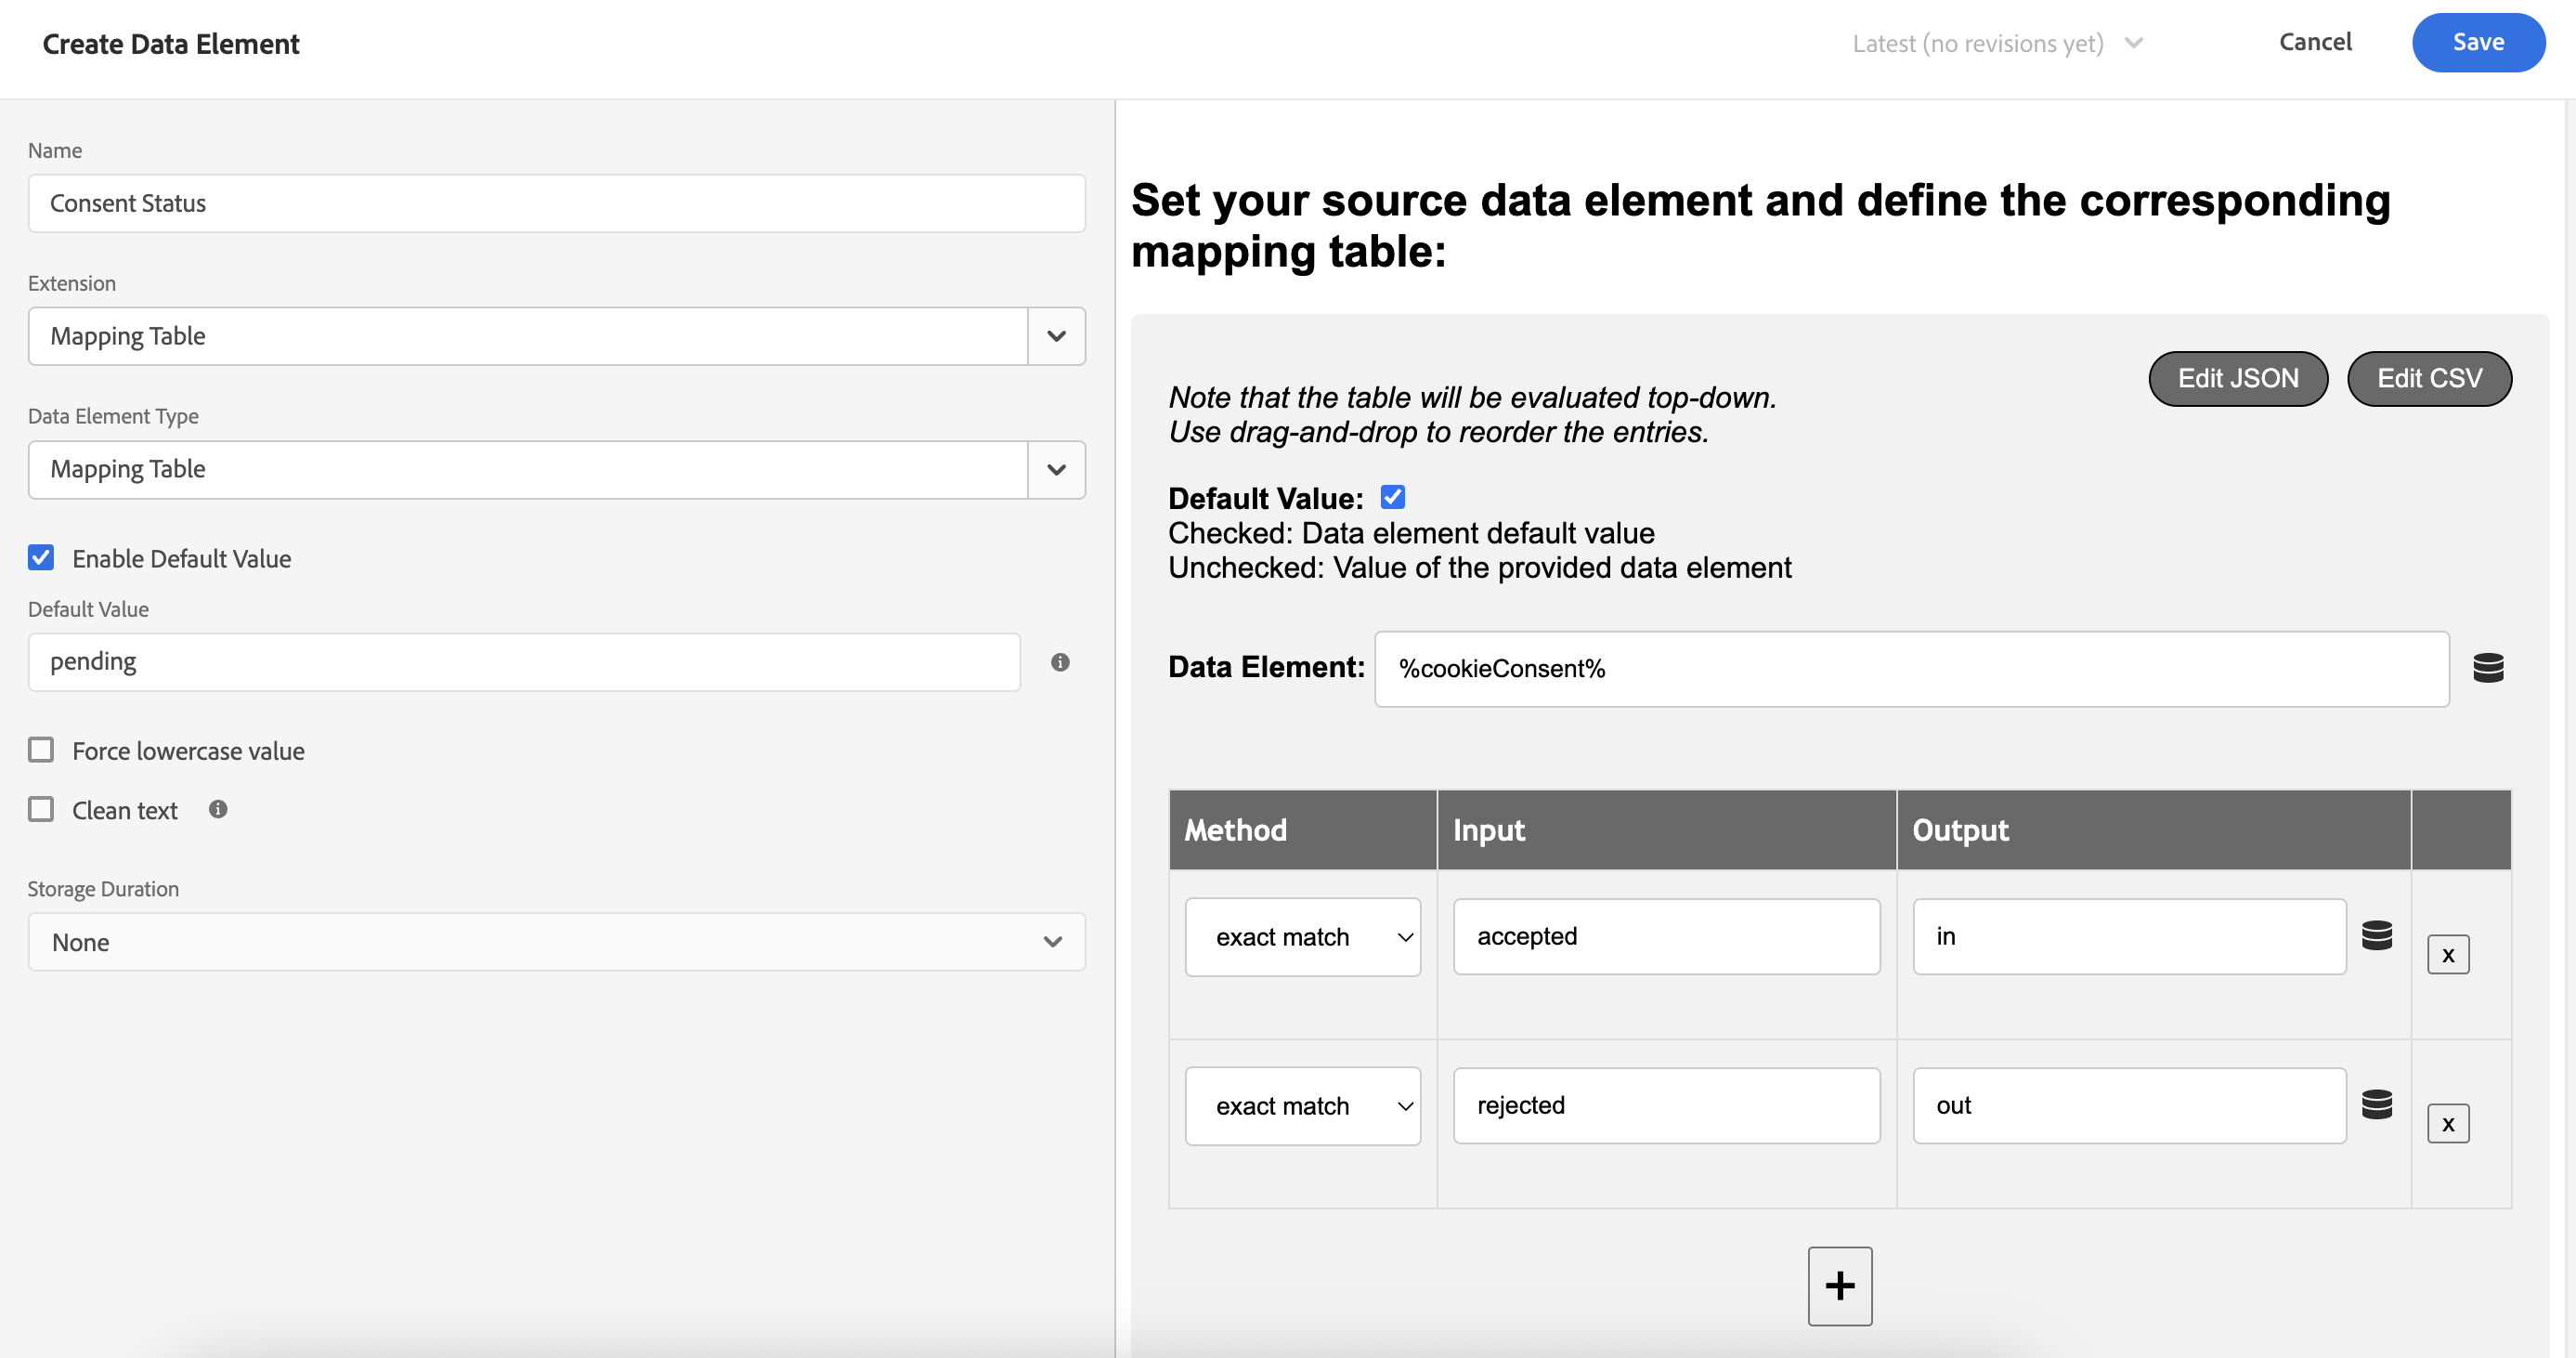The image size is (2576, 1358).
Task: Click the info icon next to Clean text
Action: (x=218, y=809)
